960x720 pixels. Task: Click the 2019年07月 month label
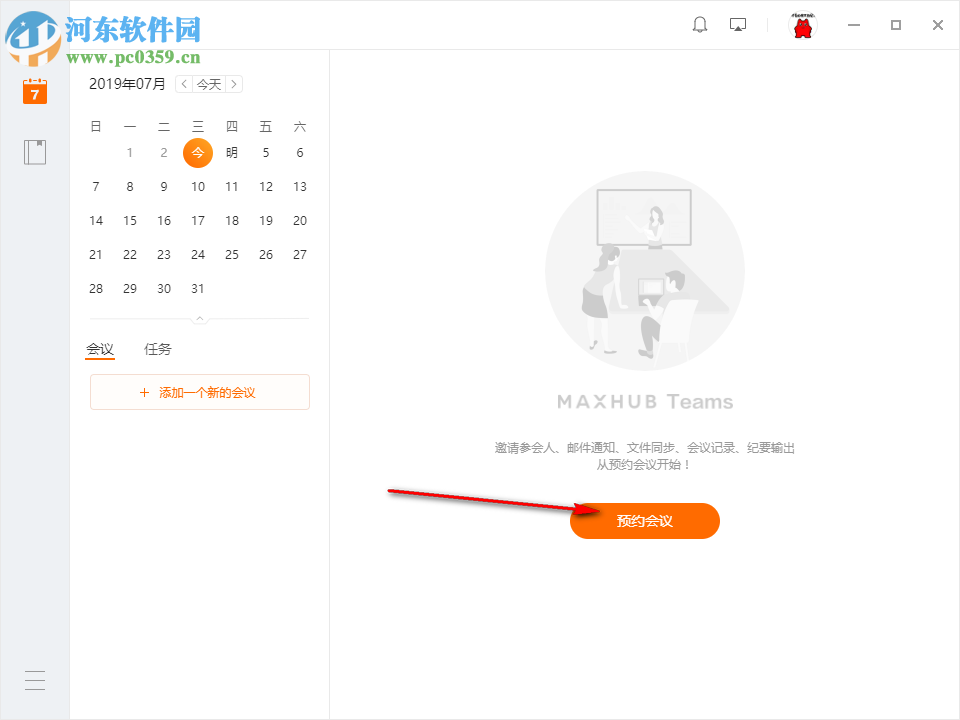tap(126, 84)
